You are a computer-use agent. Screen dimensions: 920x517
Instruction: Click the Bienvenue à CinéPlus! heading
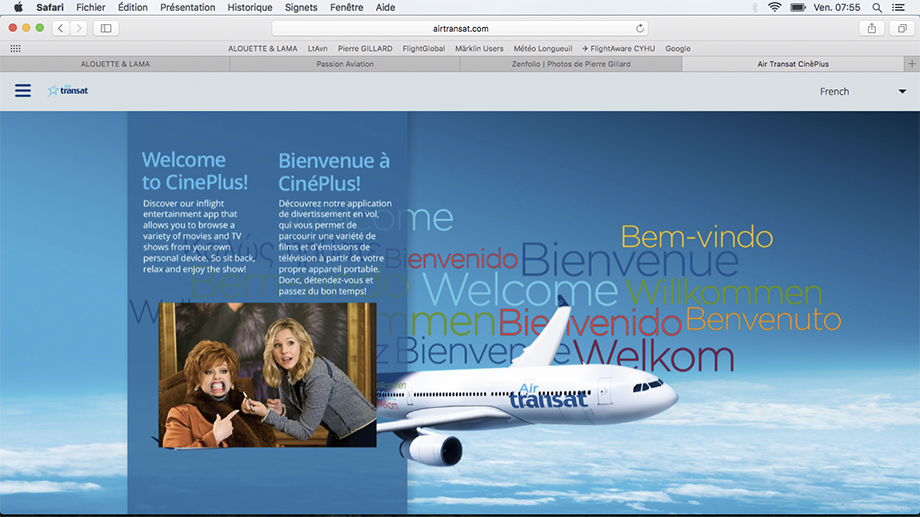(334, 171)
